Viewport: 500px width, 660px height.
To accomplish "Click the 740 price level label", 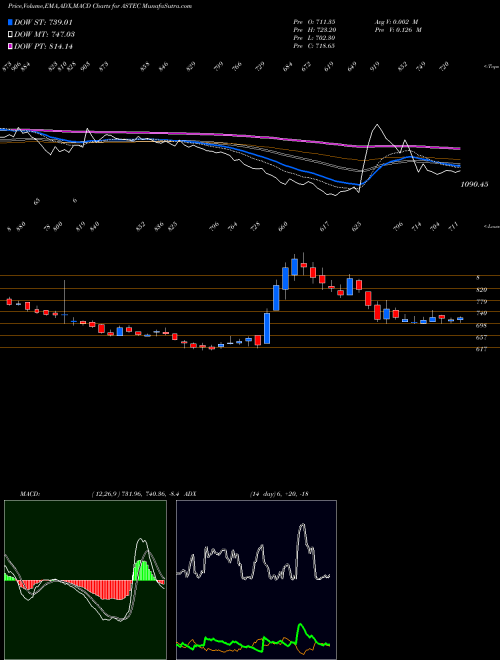I will pyautogui.click(x=481, y=314).
